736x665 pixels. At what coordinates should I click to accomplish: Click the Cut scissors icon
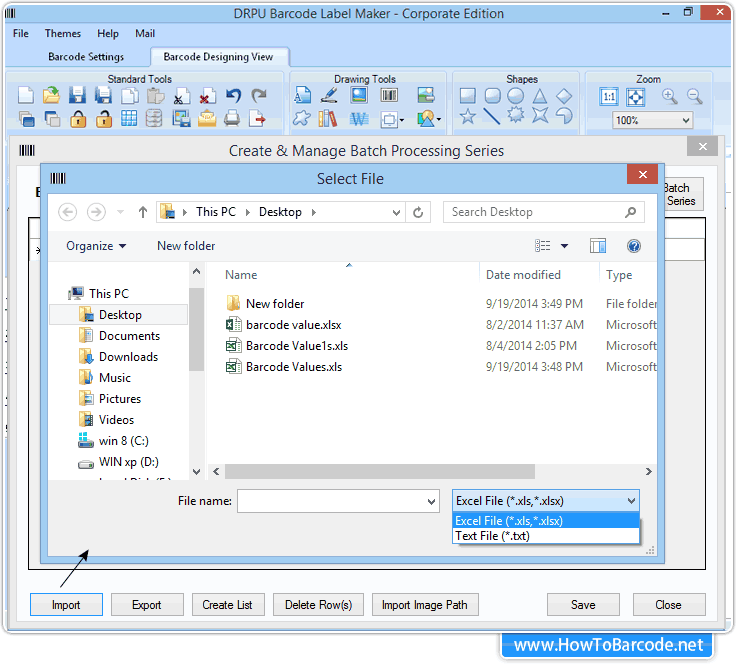(182, 95)
